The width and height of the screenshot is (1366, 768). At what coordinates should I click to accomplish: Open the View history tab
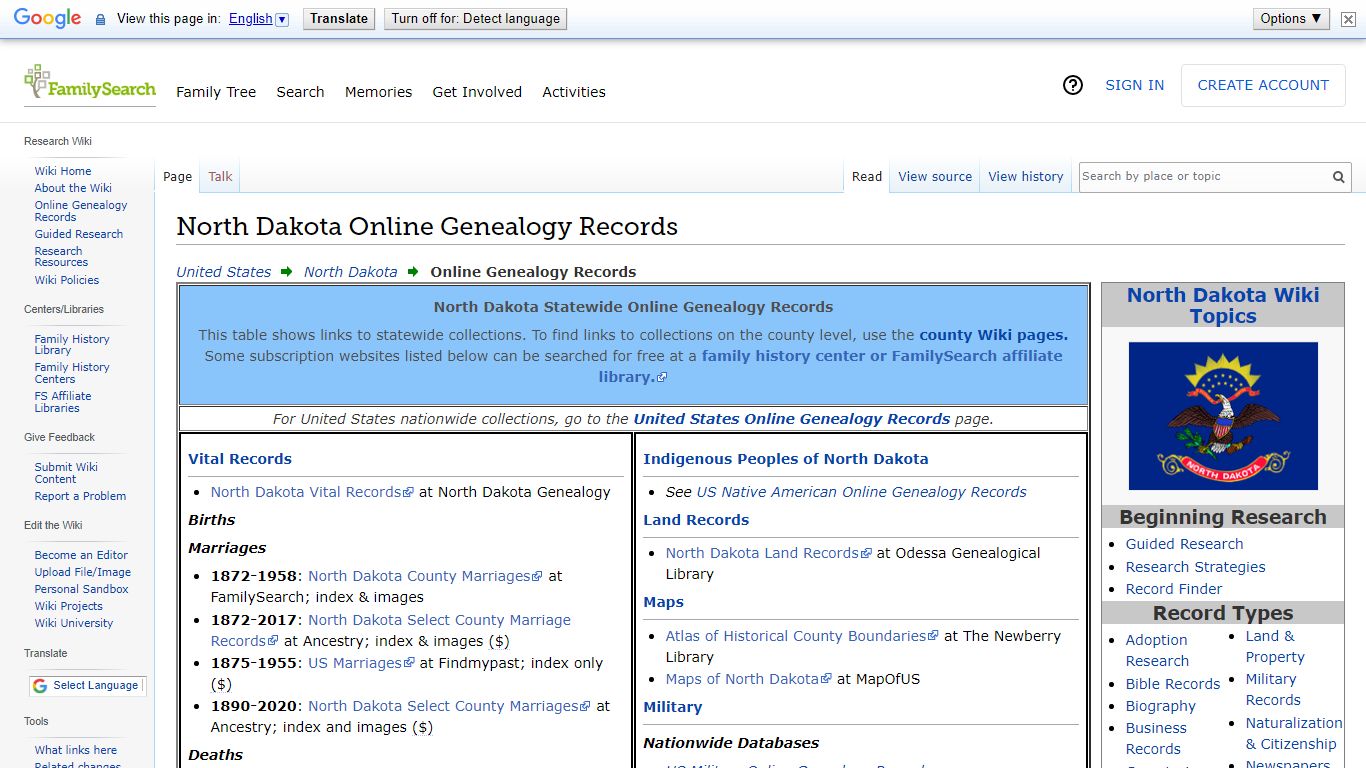click(1026, 177)
